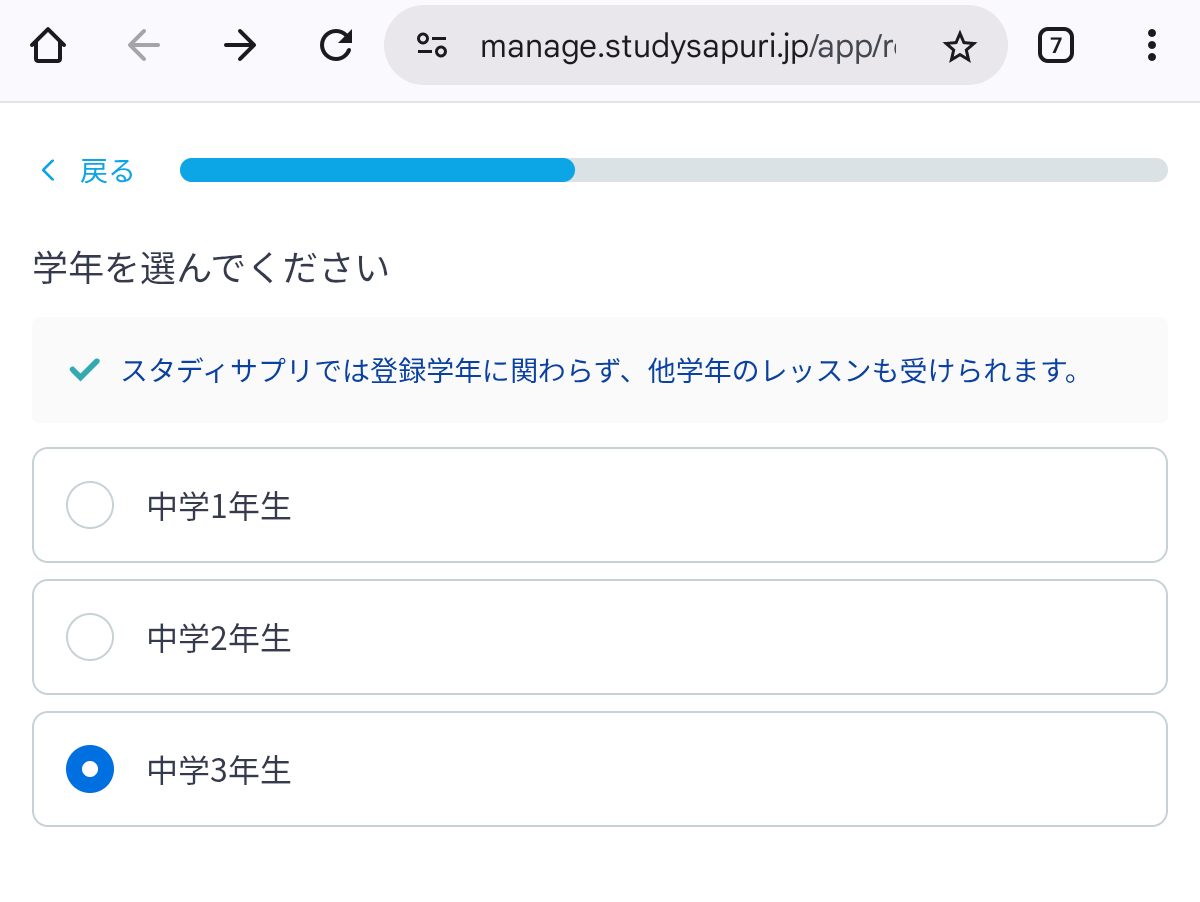The height and width of the screenshot is (902, 1200).
Task: Click the 中学3年生 option label
Action: point(219,770)
